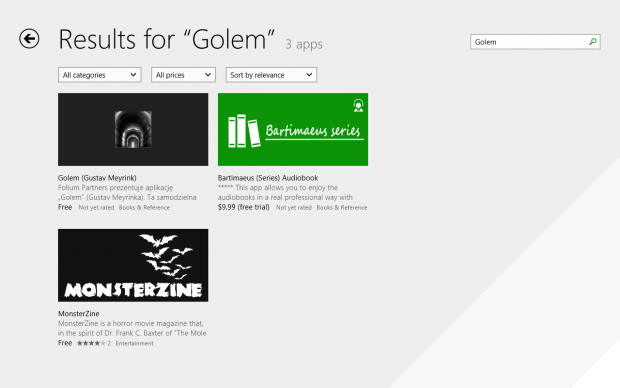Viewport: 620px width, 388px height.
Task: Click the headphone icon on Bartimaeus tile
Action: pyautogui.click(x=358, y=106)
